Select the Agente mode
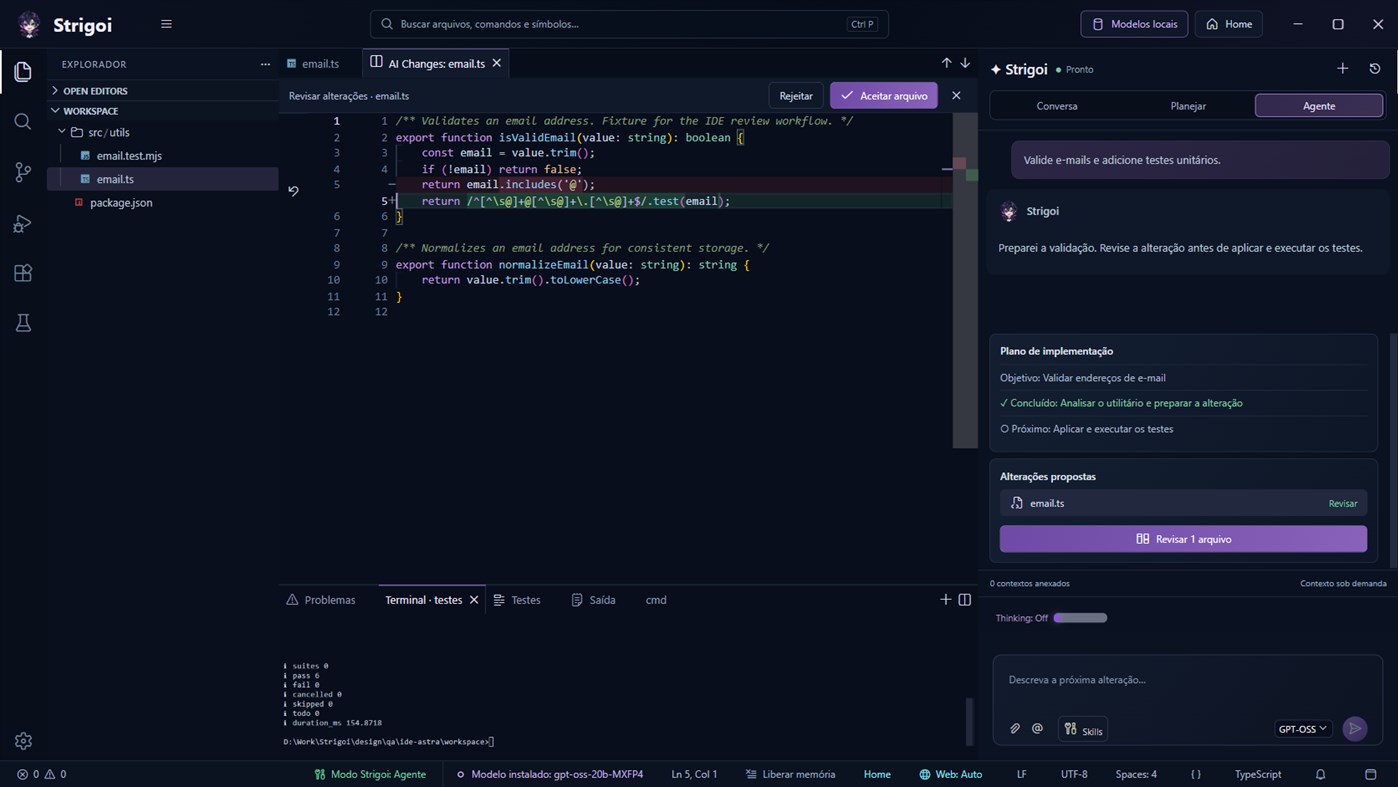The width and height of the screenshot is (1398, 787). click(x=1319, y=106)
